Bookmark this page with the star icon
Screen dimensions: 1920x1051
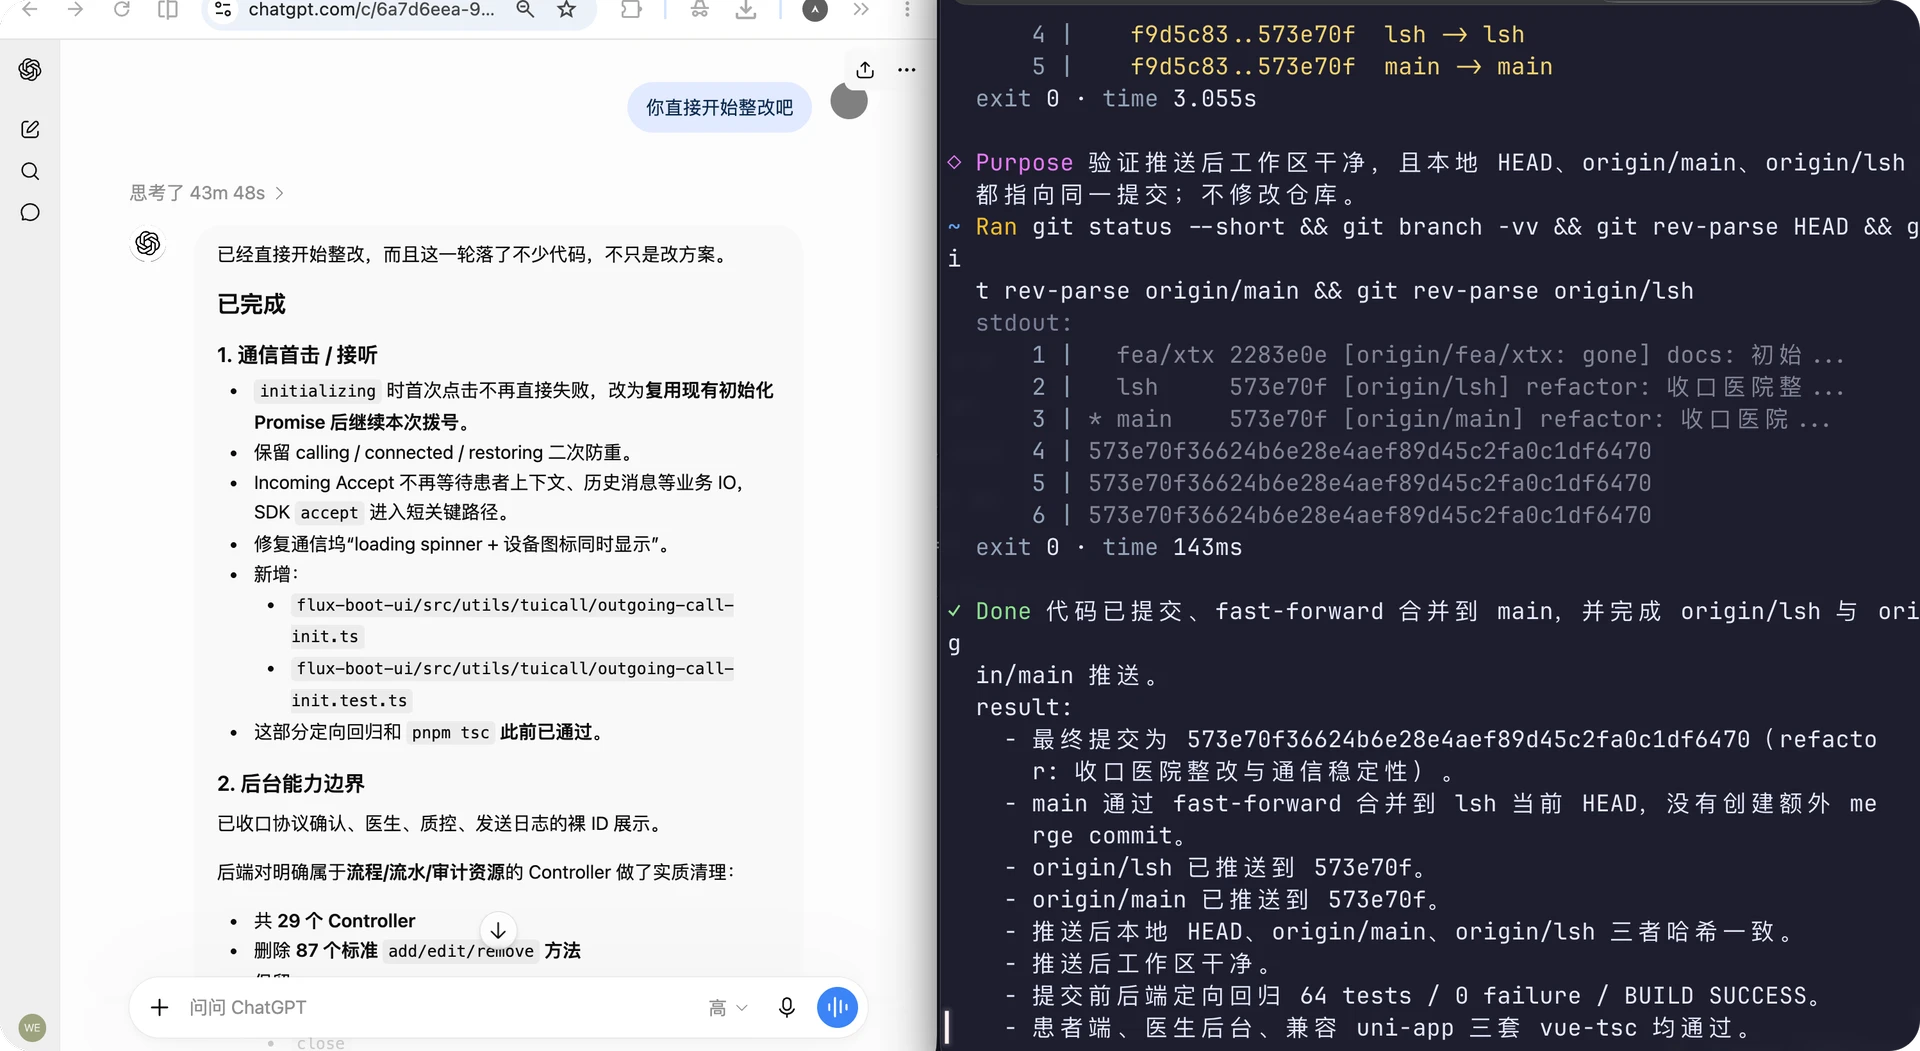point(567,10)
